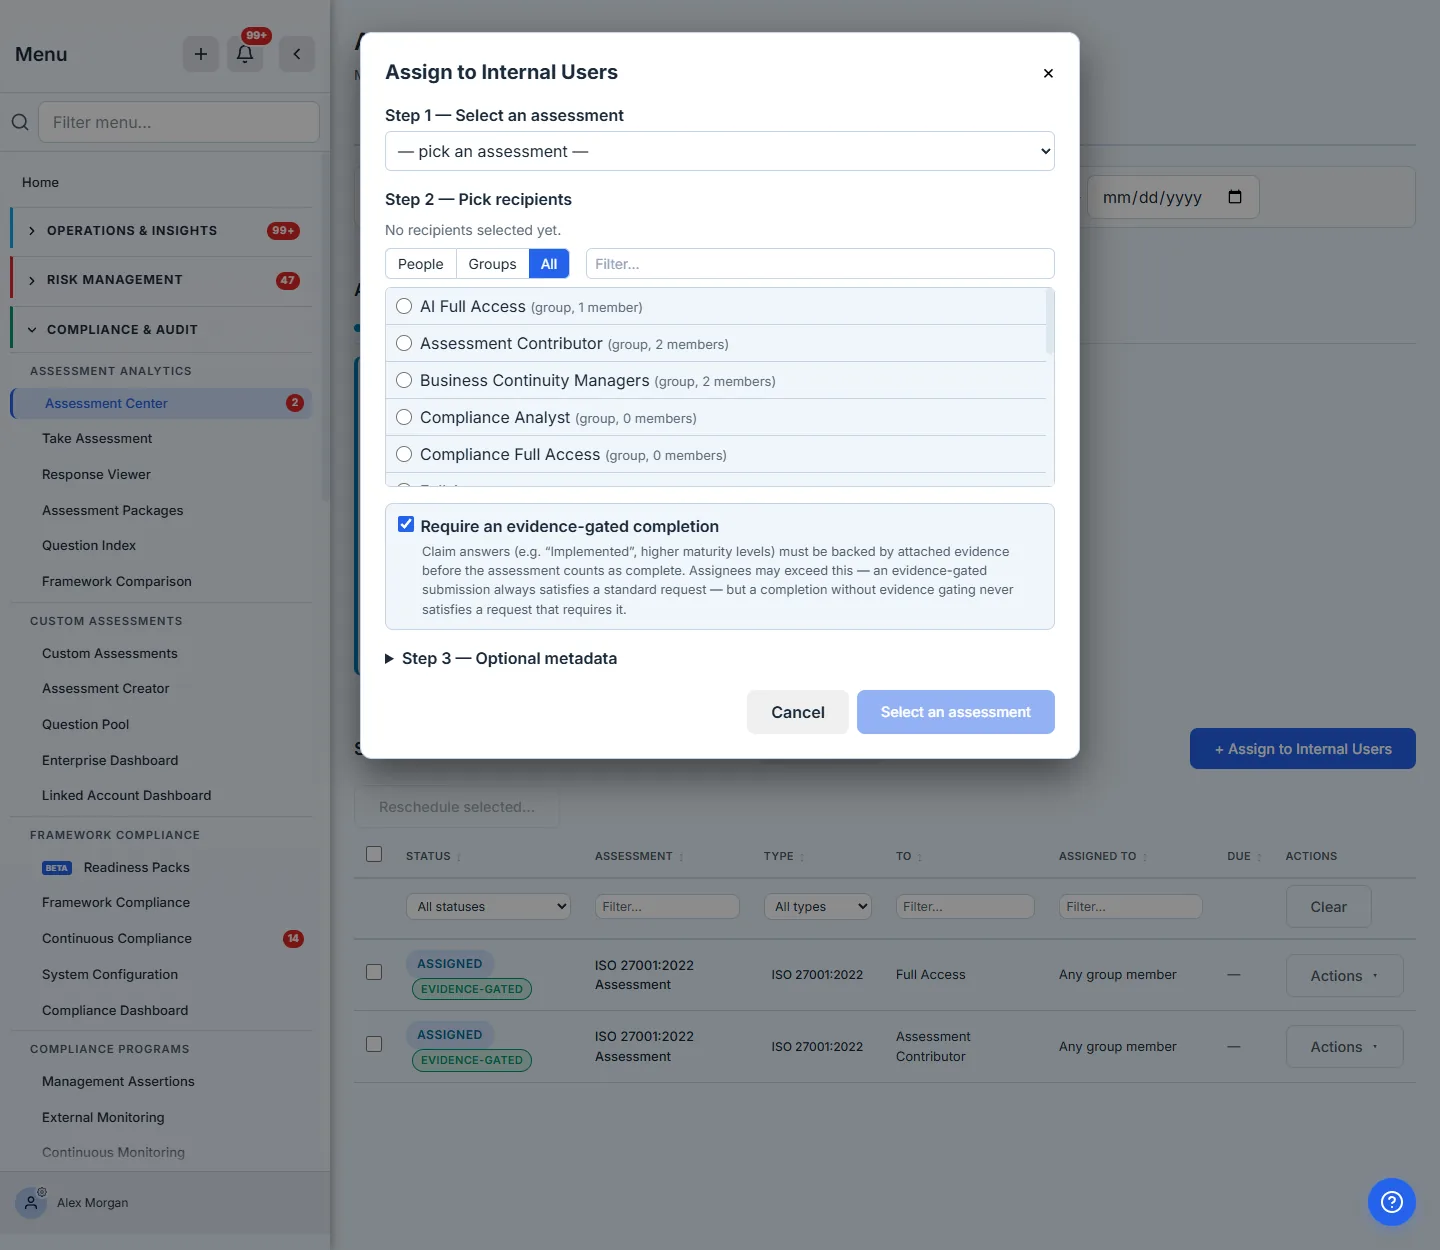Uncheck Require an evidence-gated completion
Screen dimensions: 1440x1250
tap(406, 524)
